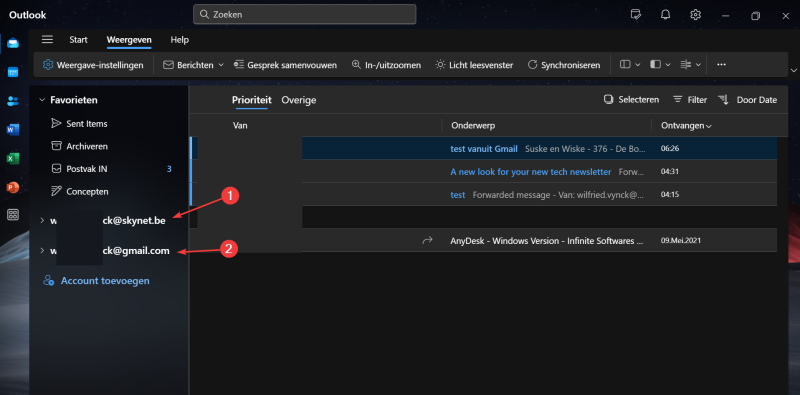Click Synchroniseren button

pos(564,65)
